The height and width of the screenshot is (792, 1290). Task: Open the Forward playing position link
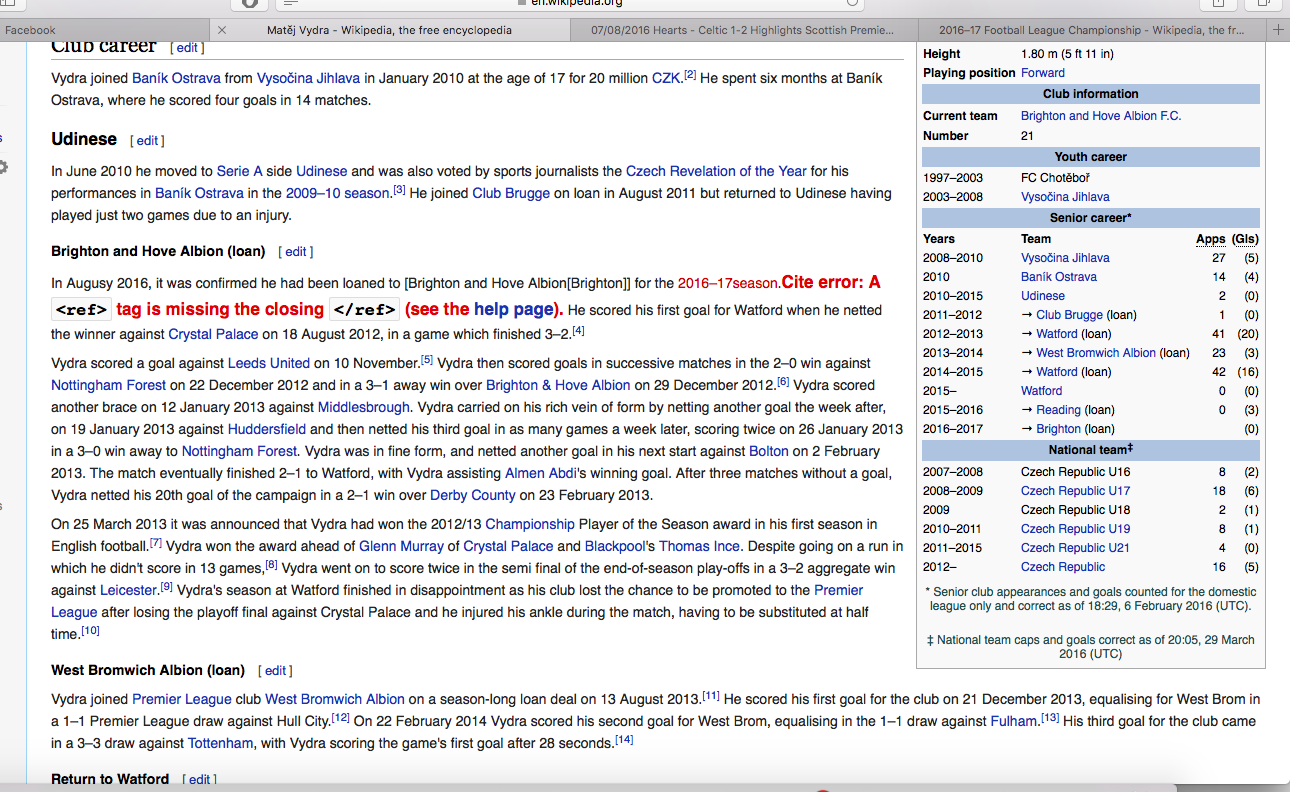click(1043, 73)
